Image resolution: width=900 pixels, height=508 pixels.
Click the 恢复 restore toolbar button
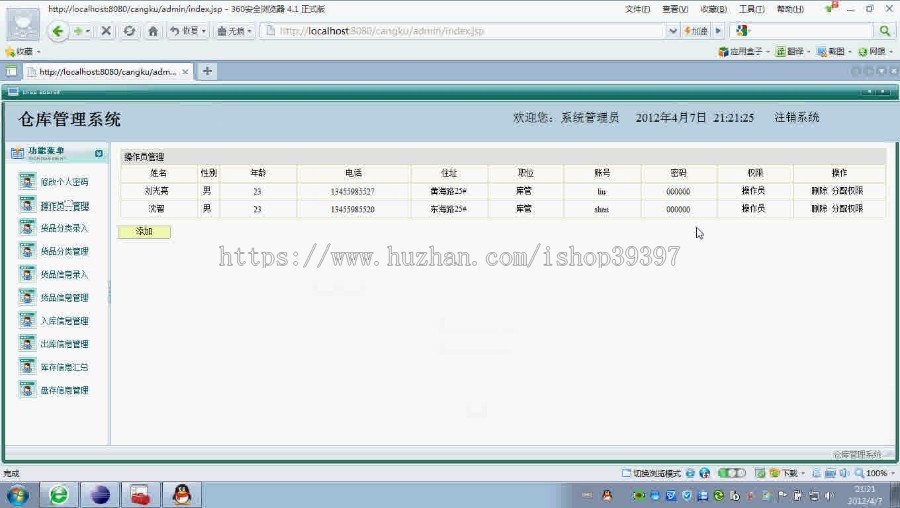(188, 31)
